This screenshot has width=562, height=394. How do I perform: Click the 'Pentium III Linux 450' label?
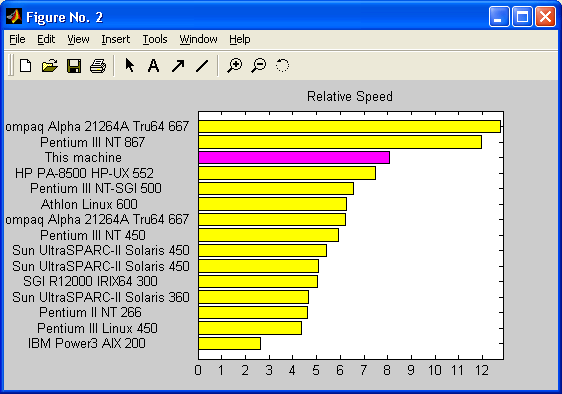[97, 328]
